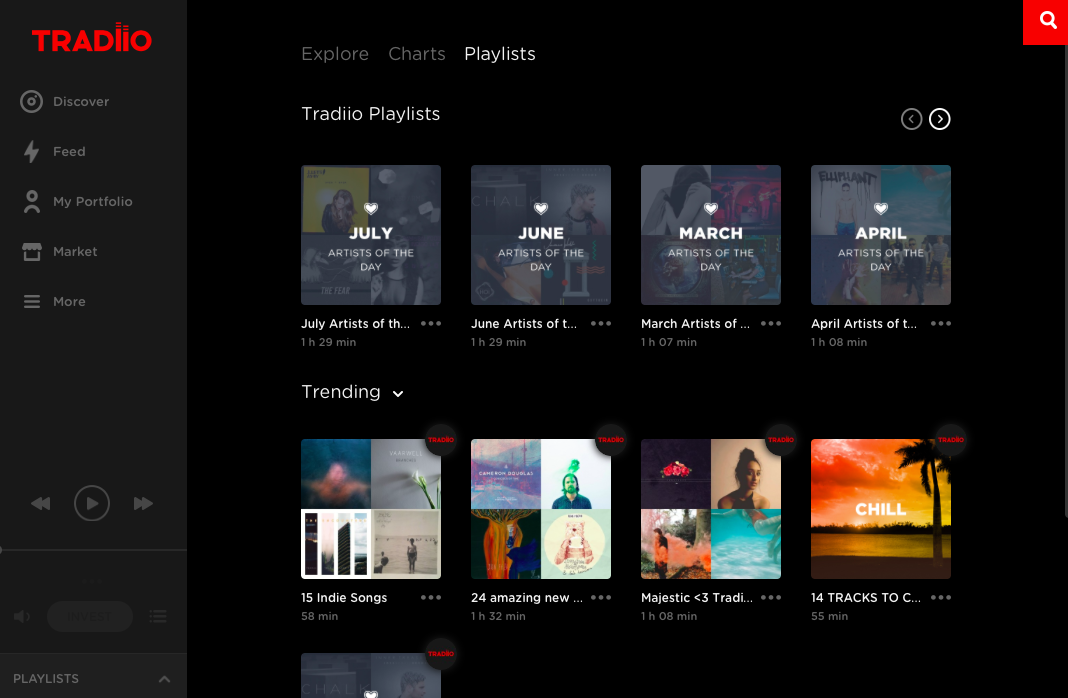Favorite the JULY Artists of the Day playlist

[x=370, y=209]
